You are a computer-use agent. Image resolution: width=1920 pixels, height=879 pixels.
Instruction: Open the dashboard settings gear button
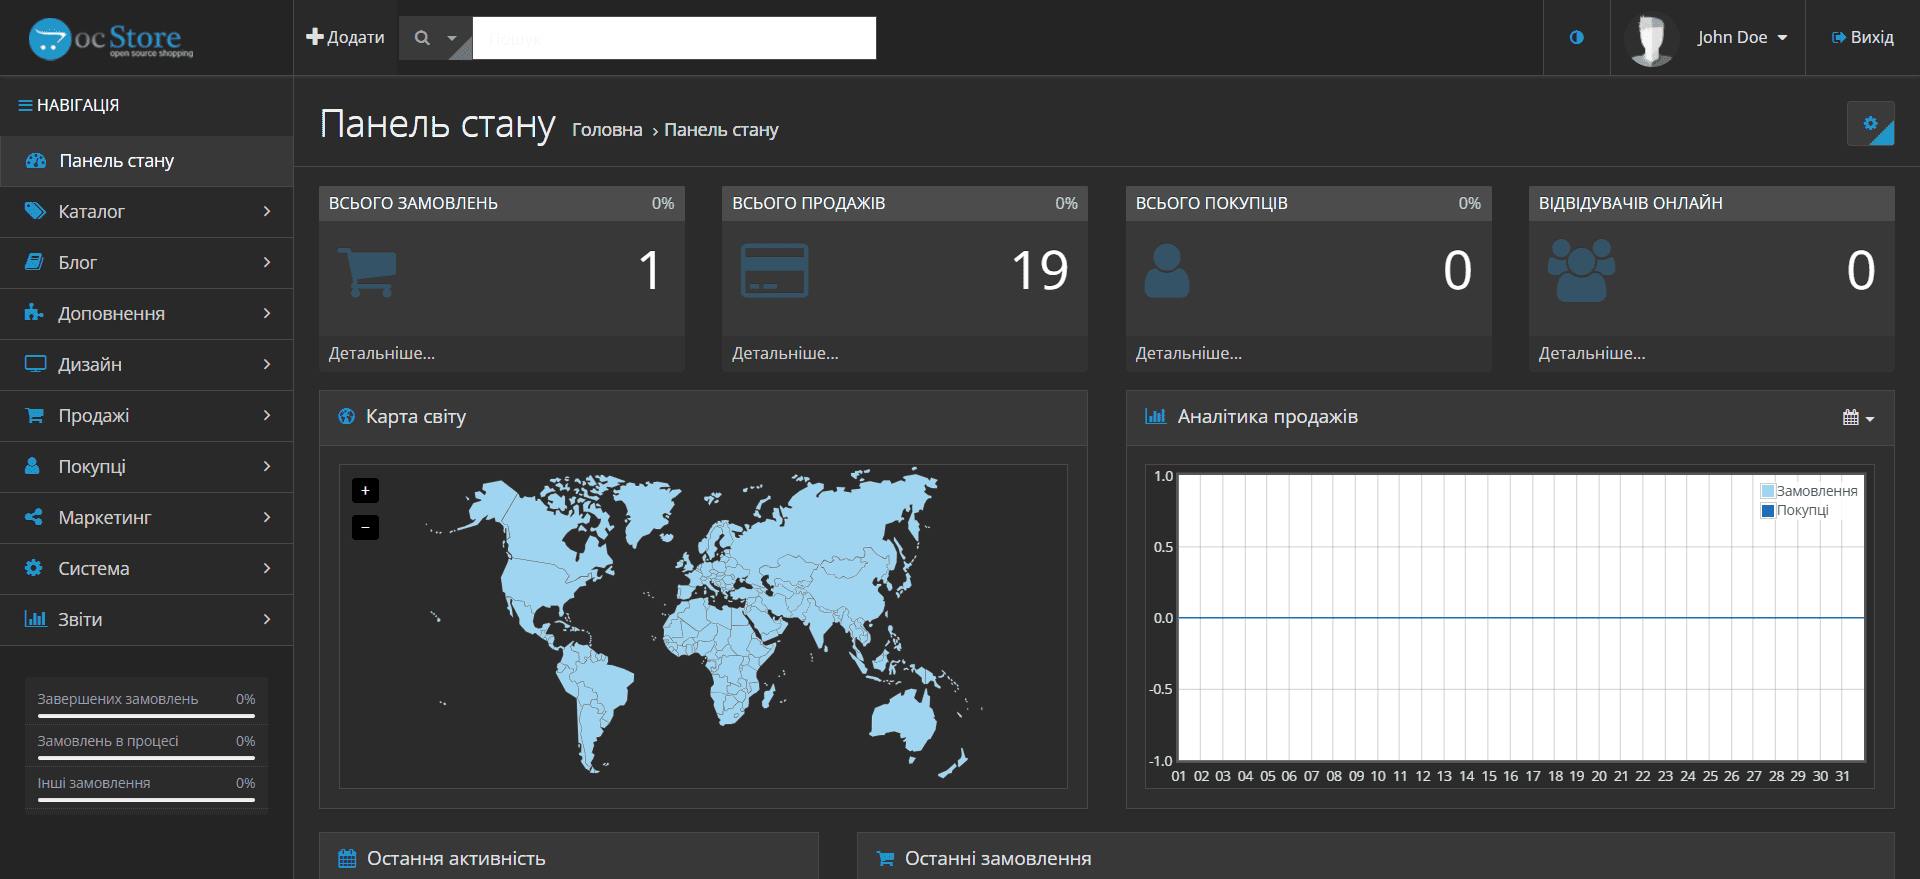[x=1870, y=124]
